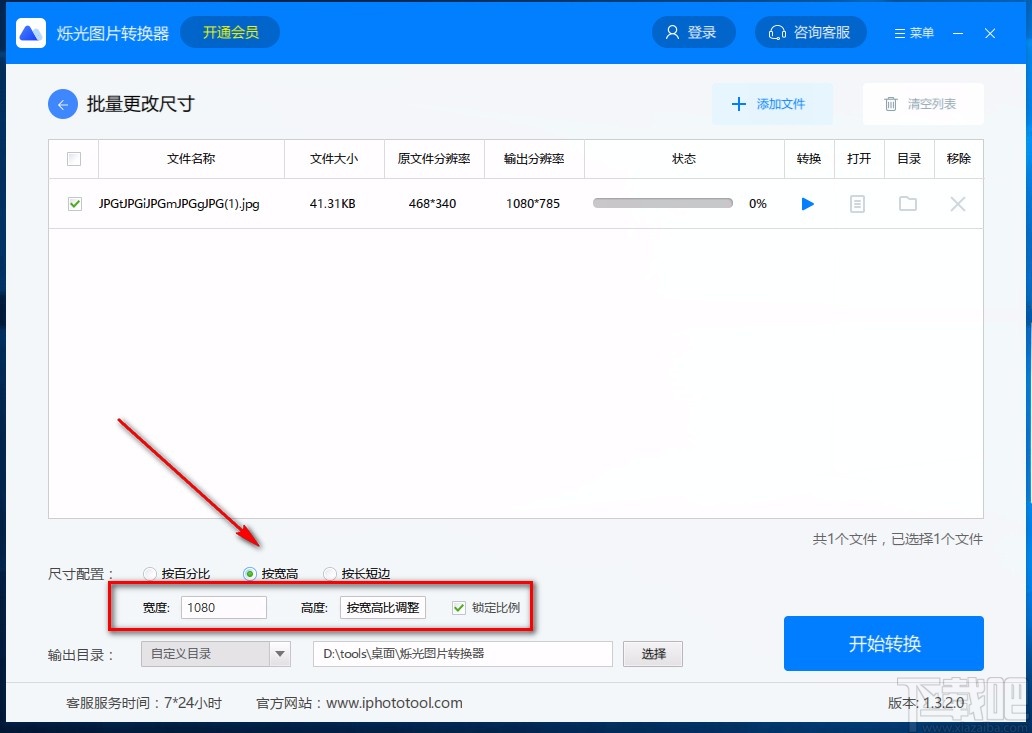Check the select-all checkbox in table header

pyautogui.click(x=73, y=158)
